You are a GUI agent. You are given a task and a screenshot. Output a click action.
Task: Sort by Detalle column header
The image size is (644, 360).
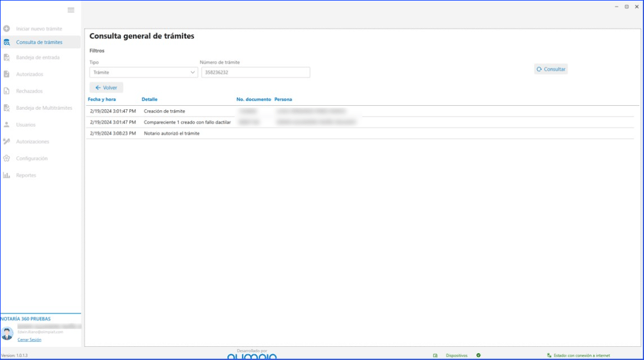click(x=150, y=99)
